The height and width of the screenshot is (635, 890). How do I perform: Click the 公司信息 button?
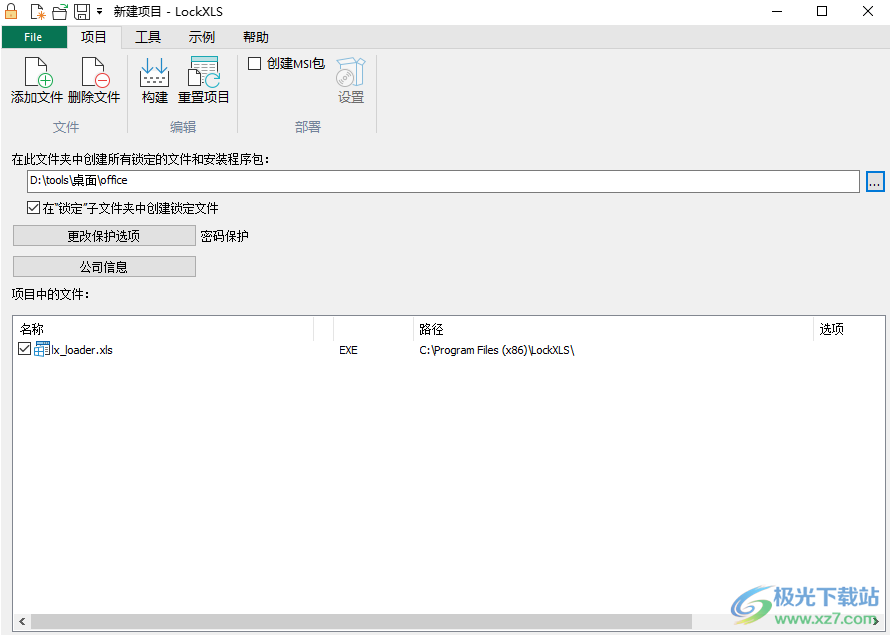(x=104, y=267)
